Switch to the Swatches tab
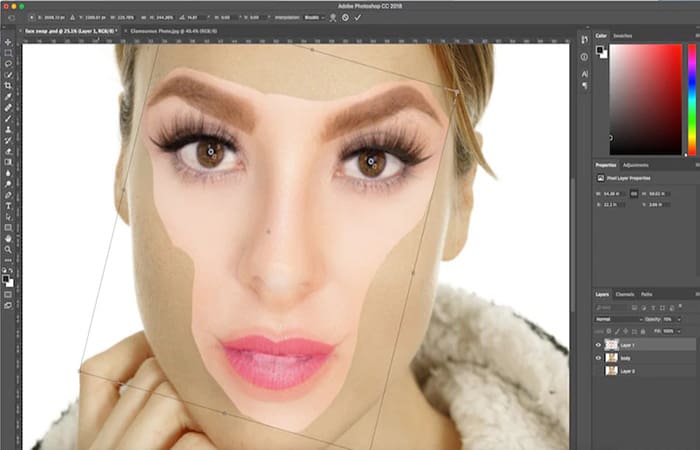700x450 pixels. click(622, 35)
